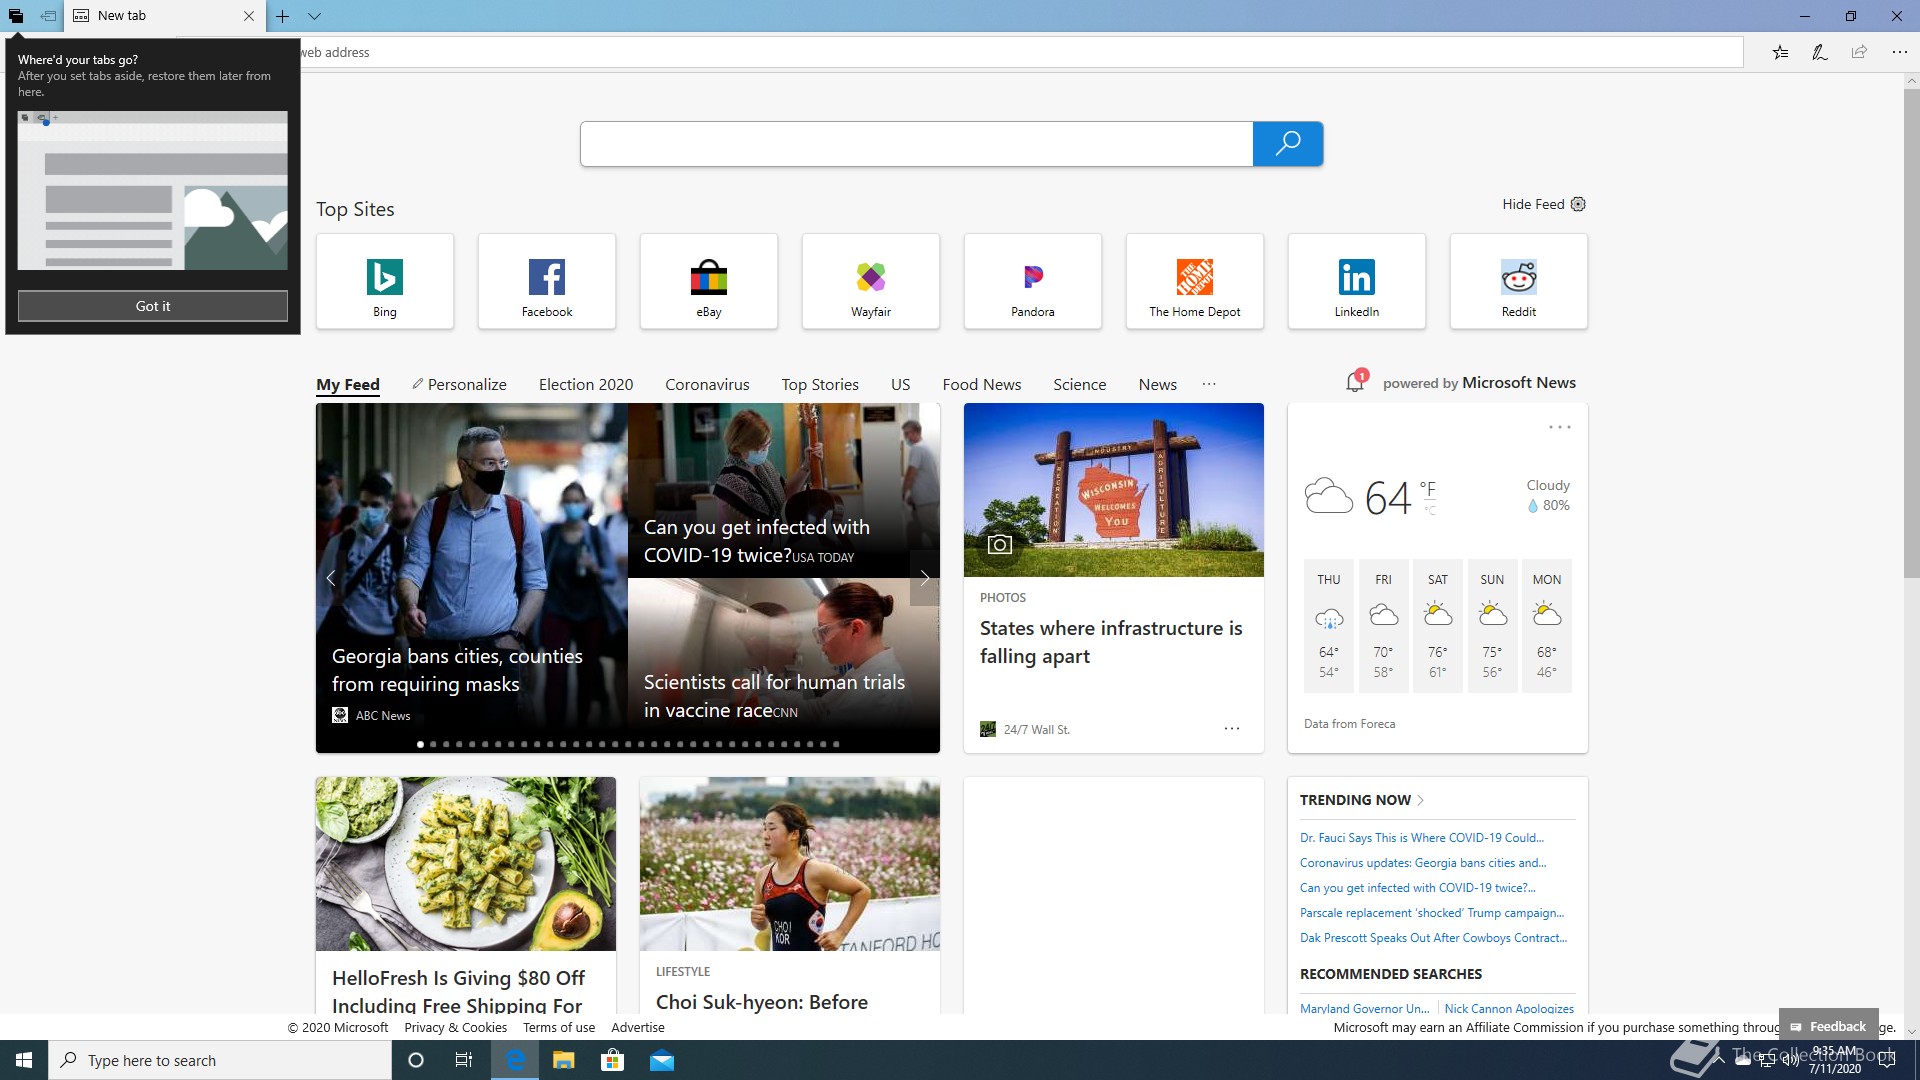Expand more feed categories ellipsis
This screenshot has width=1920, height=1080.
(x=1209, y=384)
